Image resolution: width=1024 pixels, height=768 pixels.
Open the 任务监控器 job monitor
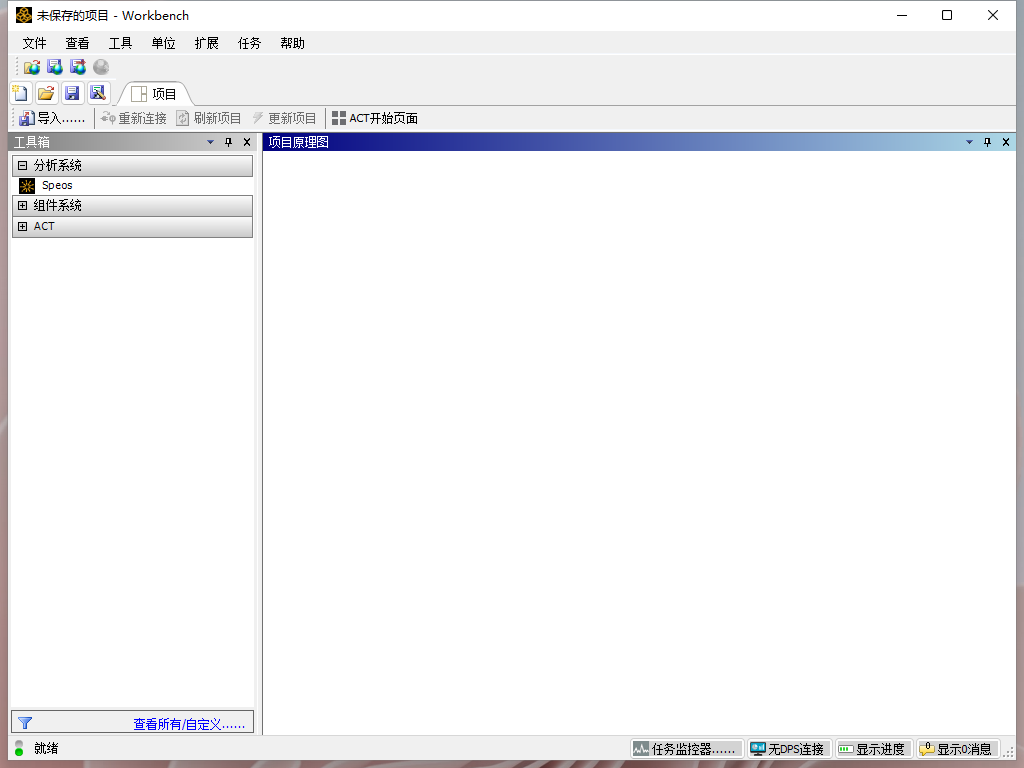point(687,749)
